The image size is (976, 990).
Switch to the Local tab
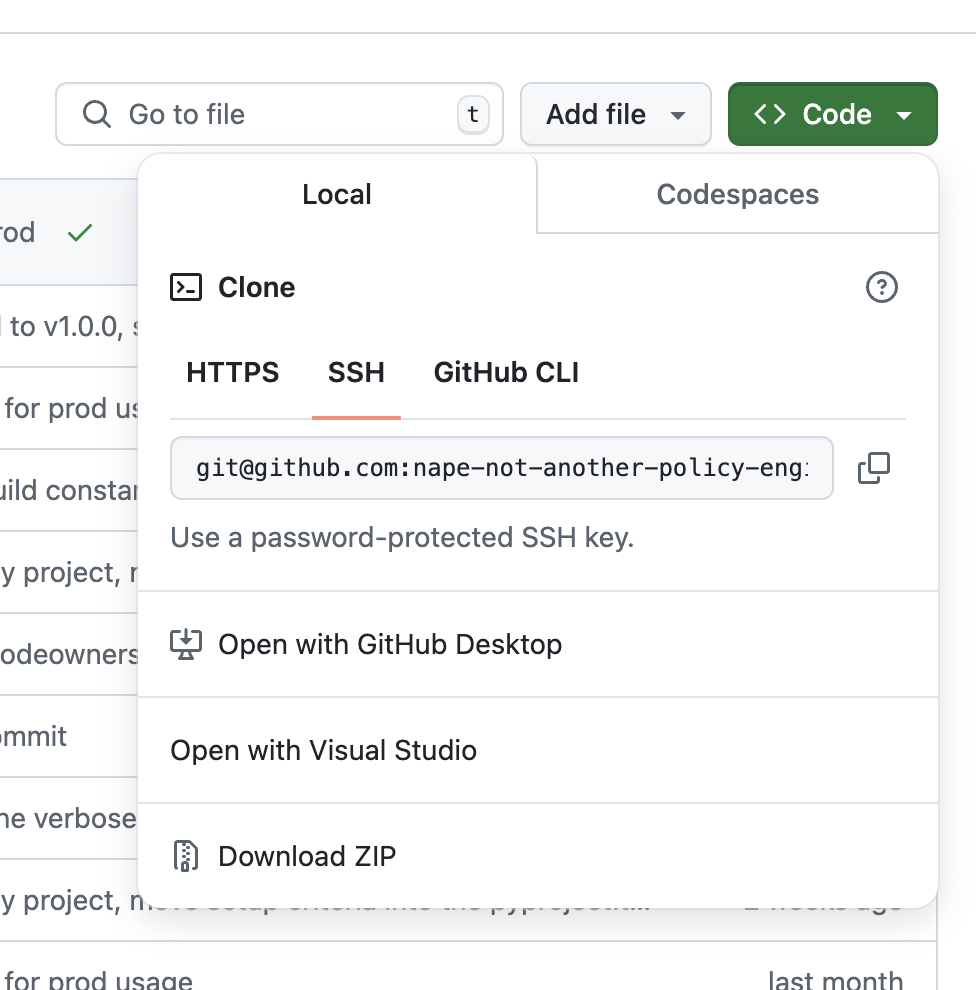[337, 194]
